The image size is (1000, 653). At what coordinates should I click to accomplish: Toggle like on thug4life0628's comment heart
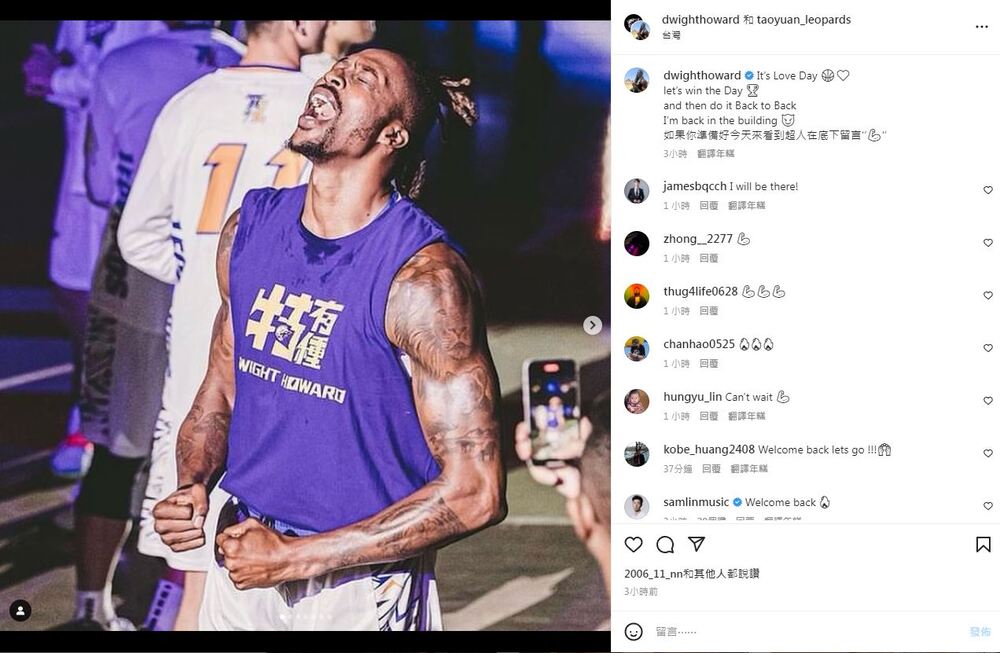click(988, 295)
